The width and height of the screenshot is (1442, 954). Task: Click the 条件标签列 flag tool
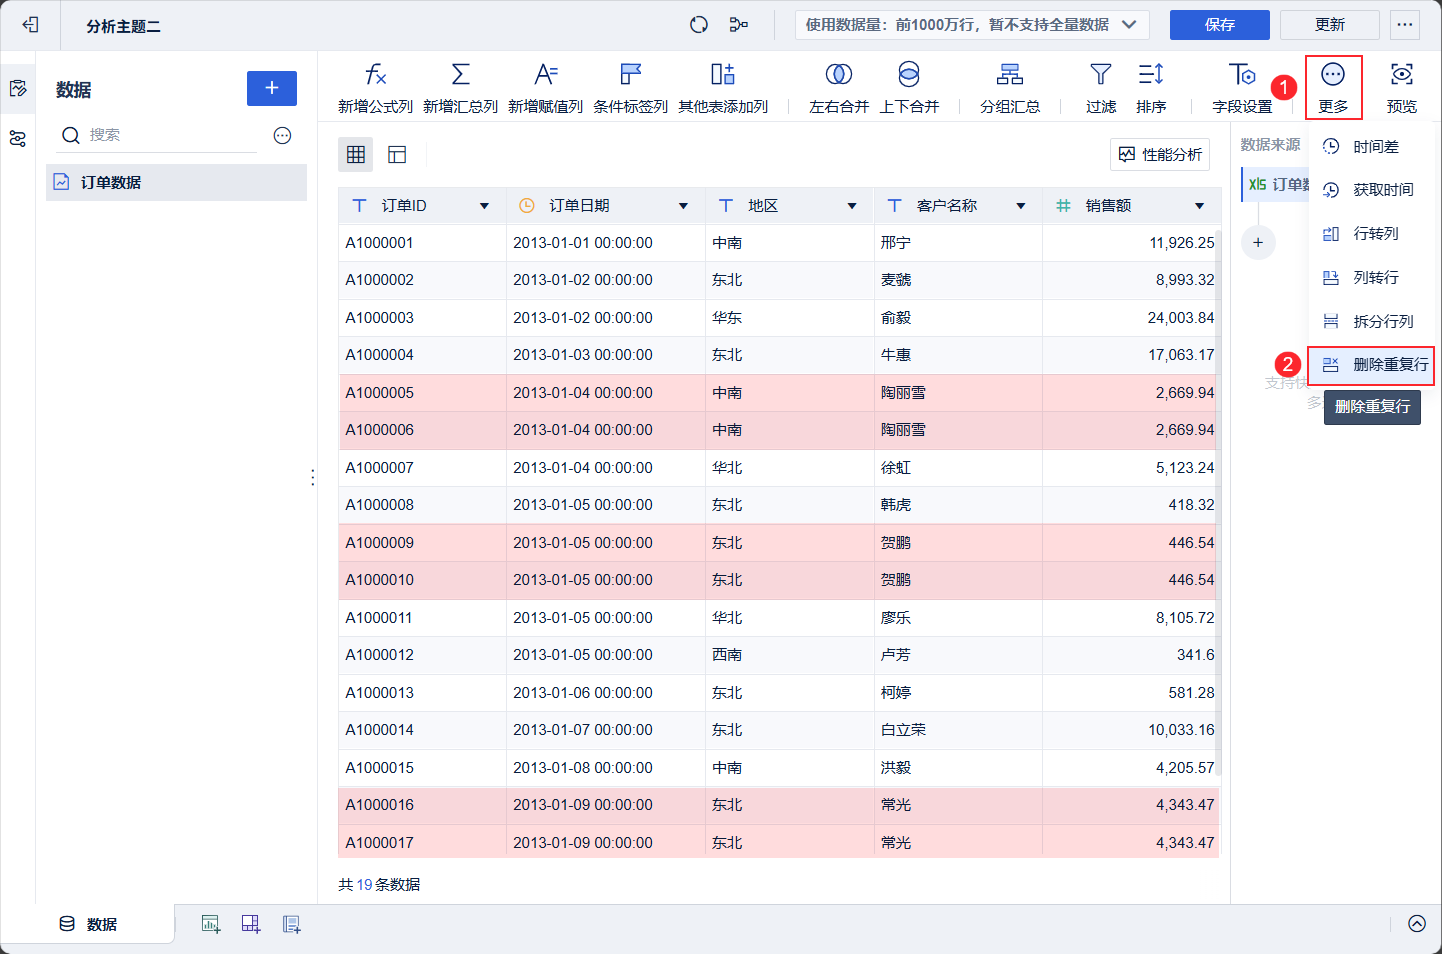[x=630, y=87]
